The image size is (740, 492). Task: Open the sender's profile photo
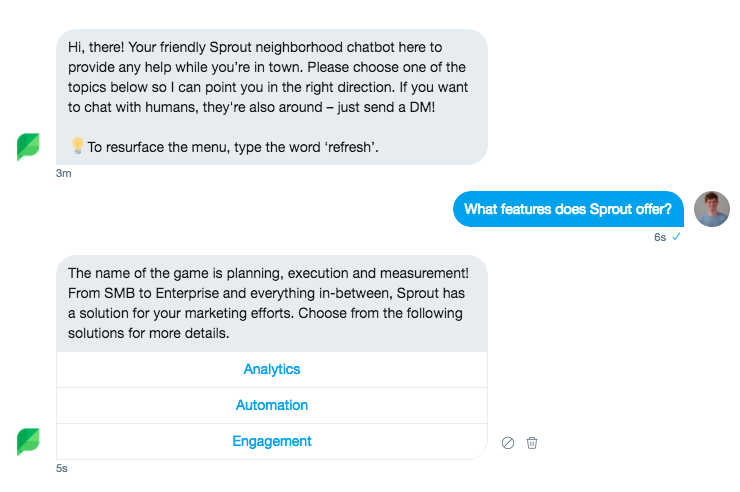[x=712, y=209]
